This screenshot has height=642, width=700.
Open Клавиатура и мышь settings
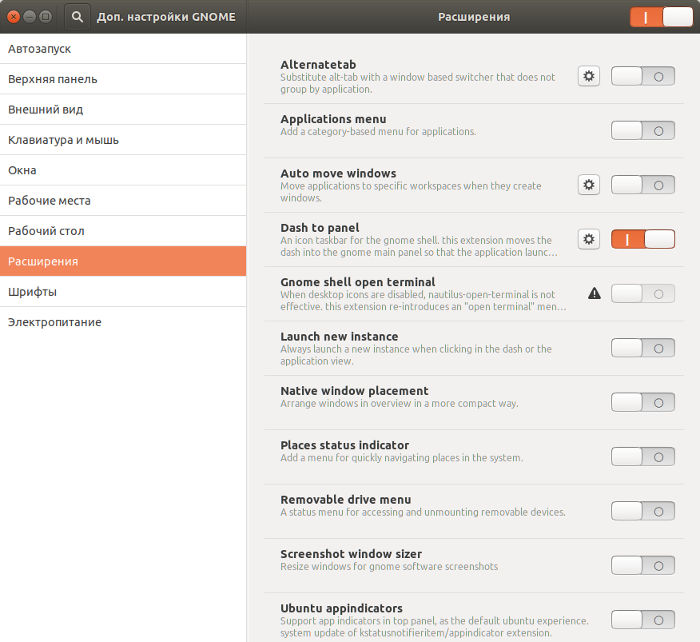point(123,140)
